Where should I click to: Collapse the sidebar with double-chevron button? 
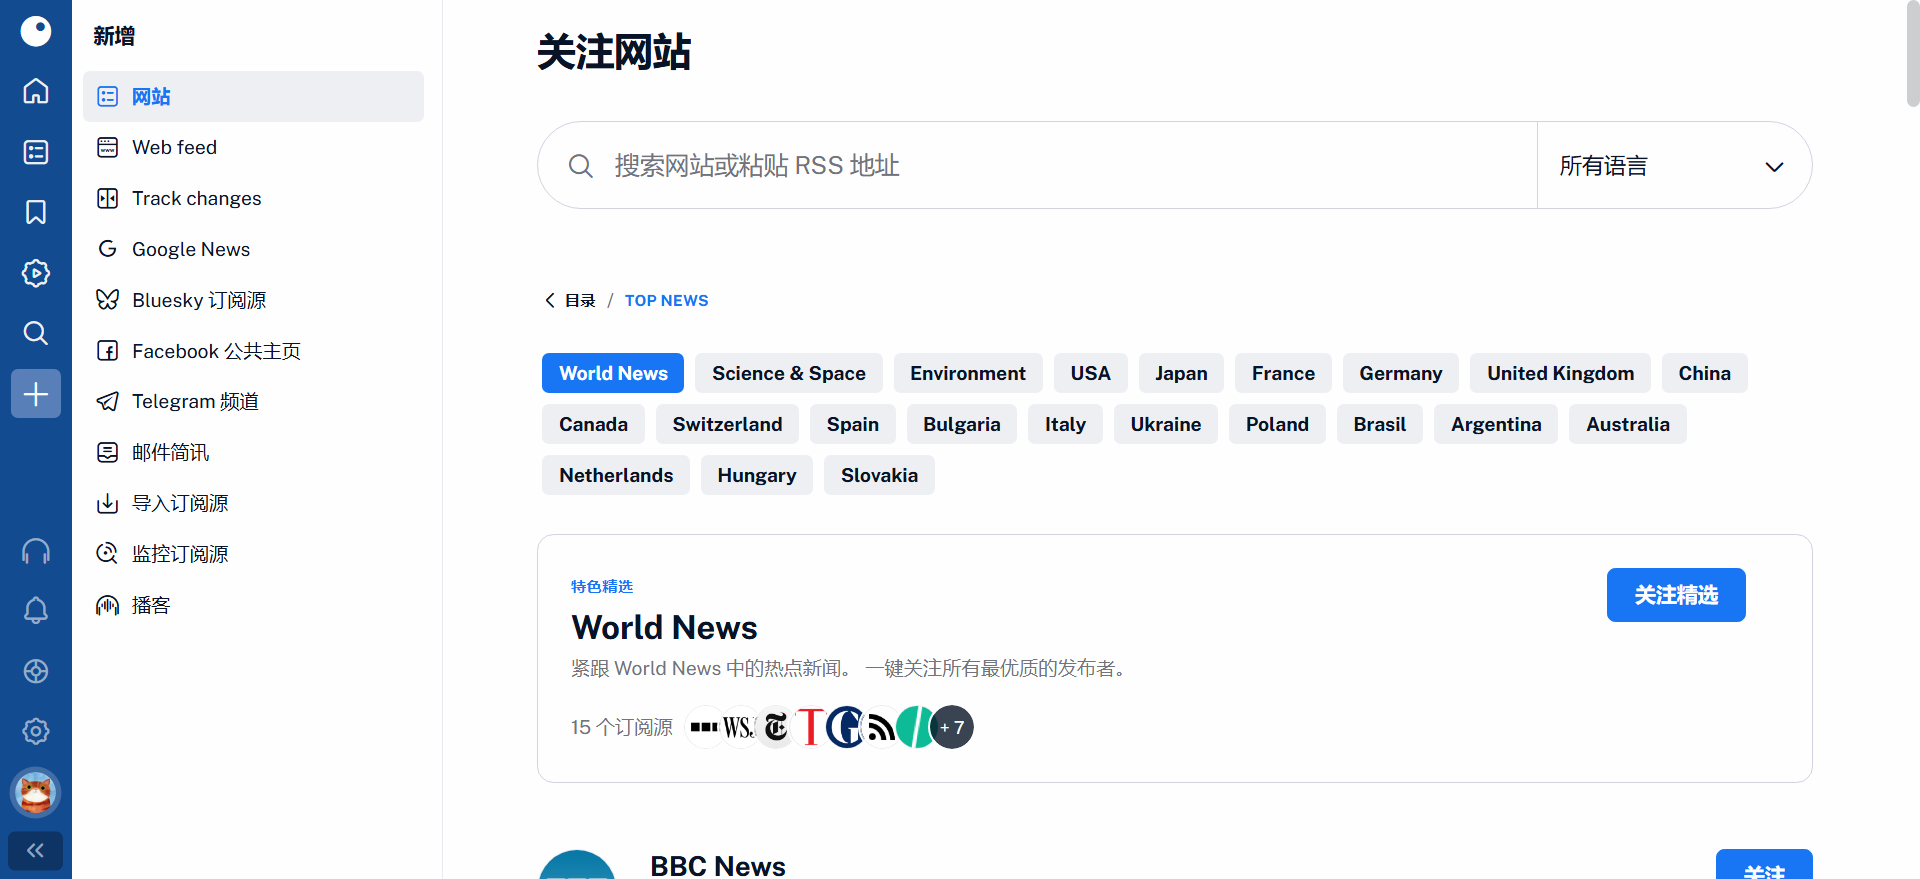pyautogui.click(x=36, y=851)
